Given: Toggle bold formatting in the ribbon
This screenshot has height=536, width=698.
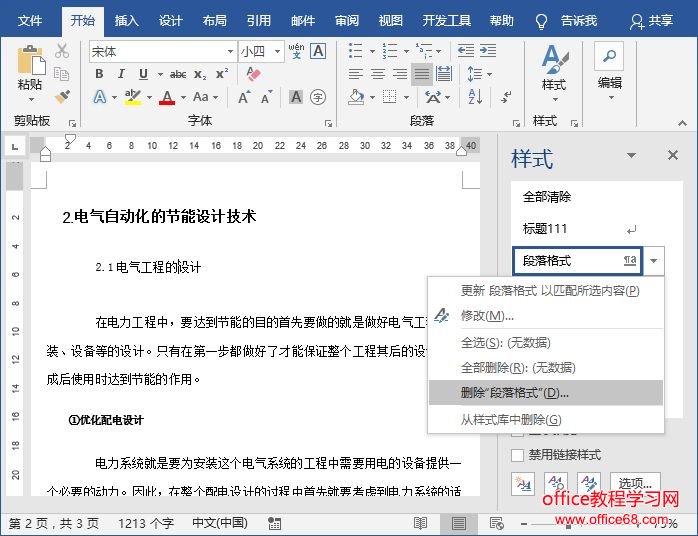Looking at the screenshot, I should tap(98, 74).
